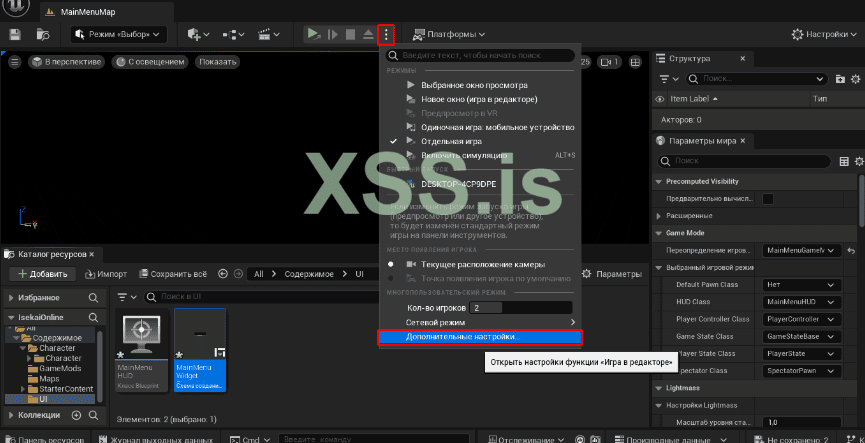Toggle the Precomputed Visibility checkbox
This screenshot has height=443, width=865.
(767, 199)
